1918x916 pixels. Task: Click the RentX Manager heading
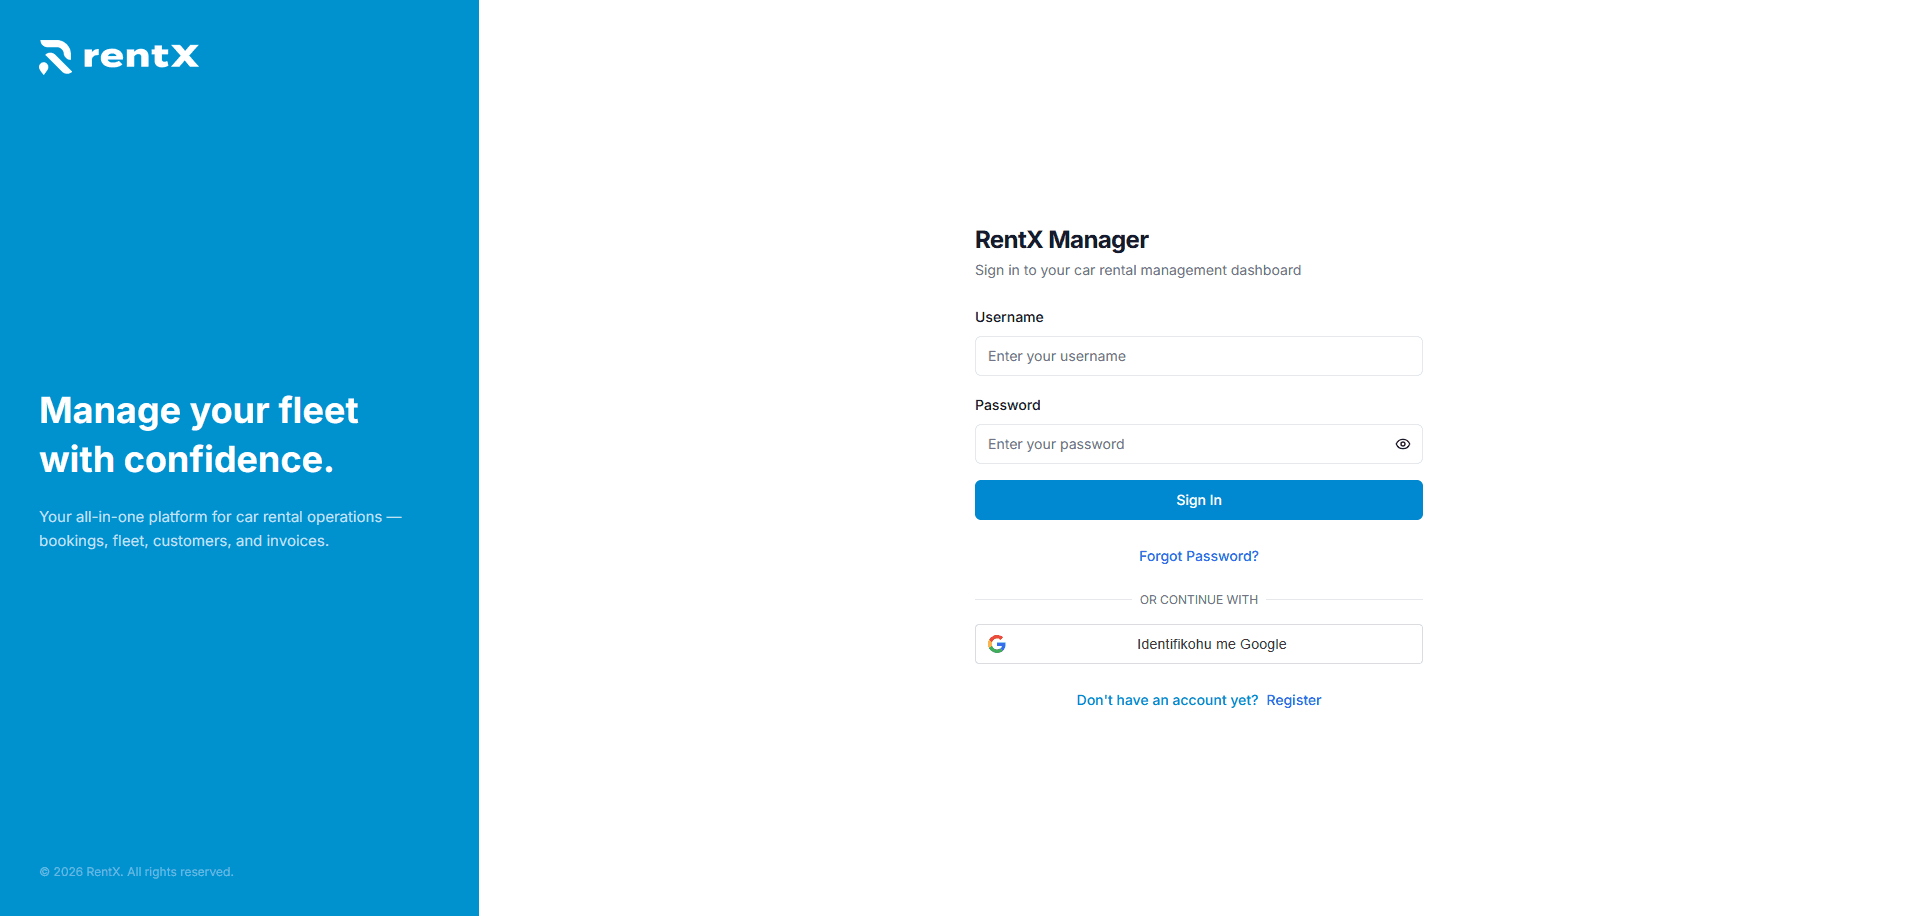[x=1061, y=240]
